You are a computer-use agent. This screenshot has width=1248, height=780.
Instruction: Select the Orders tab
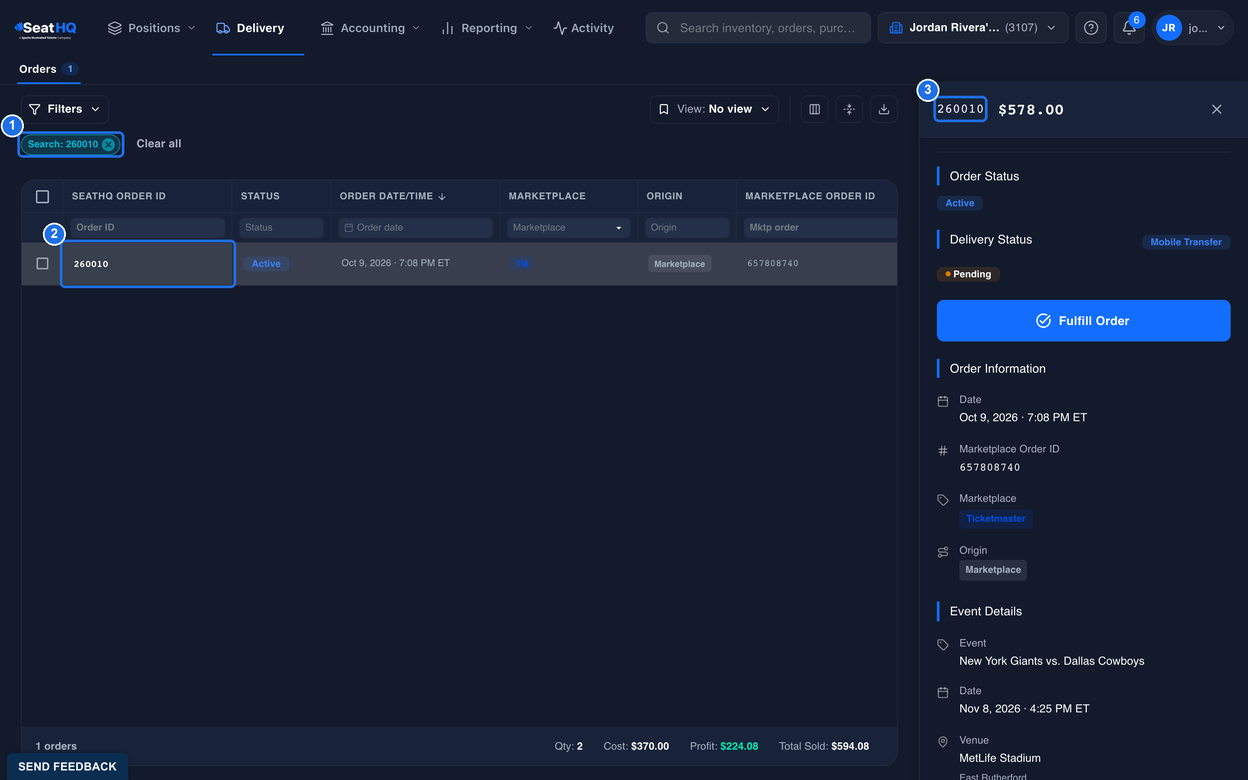[x=48, y=69]
